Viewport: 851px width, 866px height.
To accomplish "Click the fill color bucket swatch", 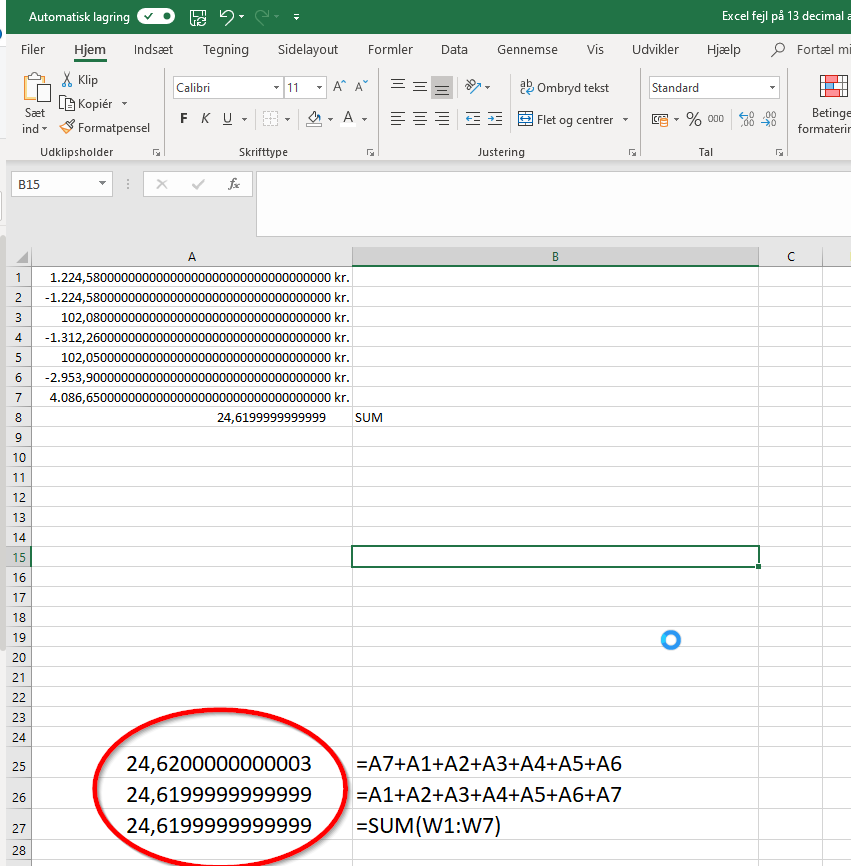I will point(314,119).
